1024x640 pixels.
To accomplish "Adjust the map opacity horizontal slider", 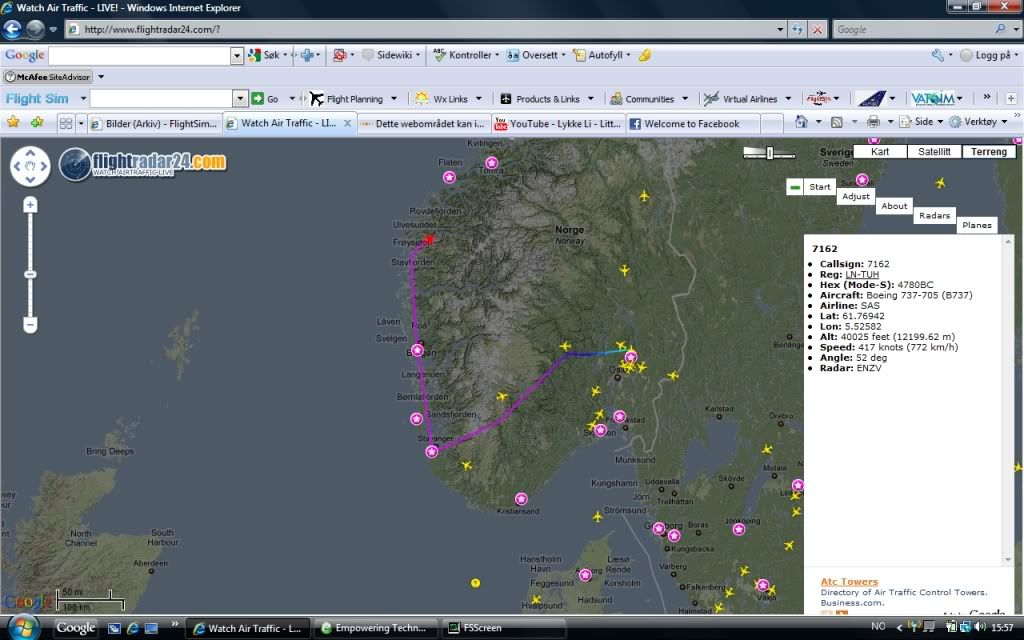I will [x=769, y=153].
